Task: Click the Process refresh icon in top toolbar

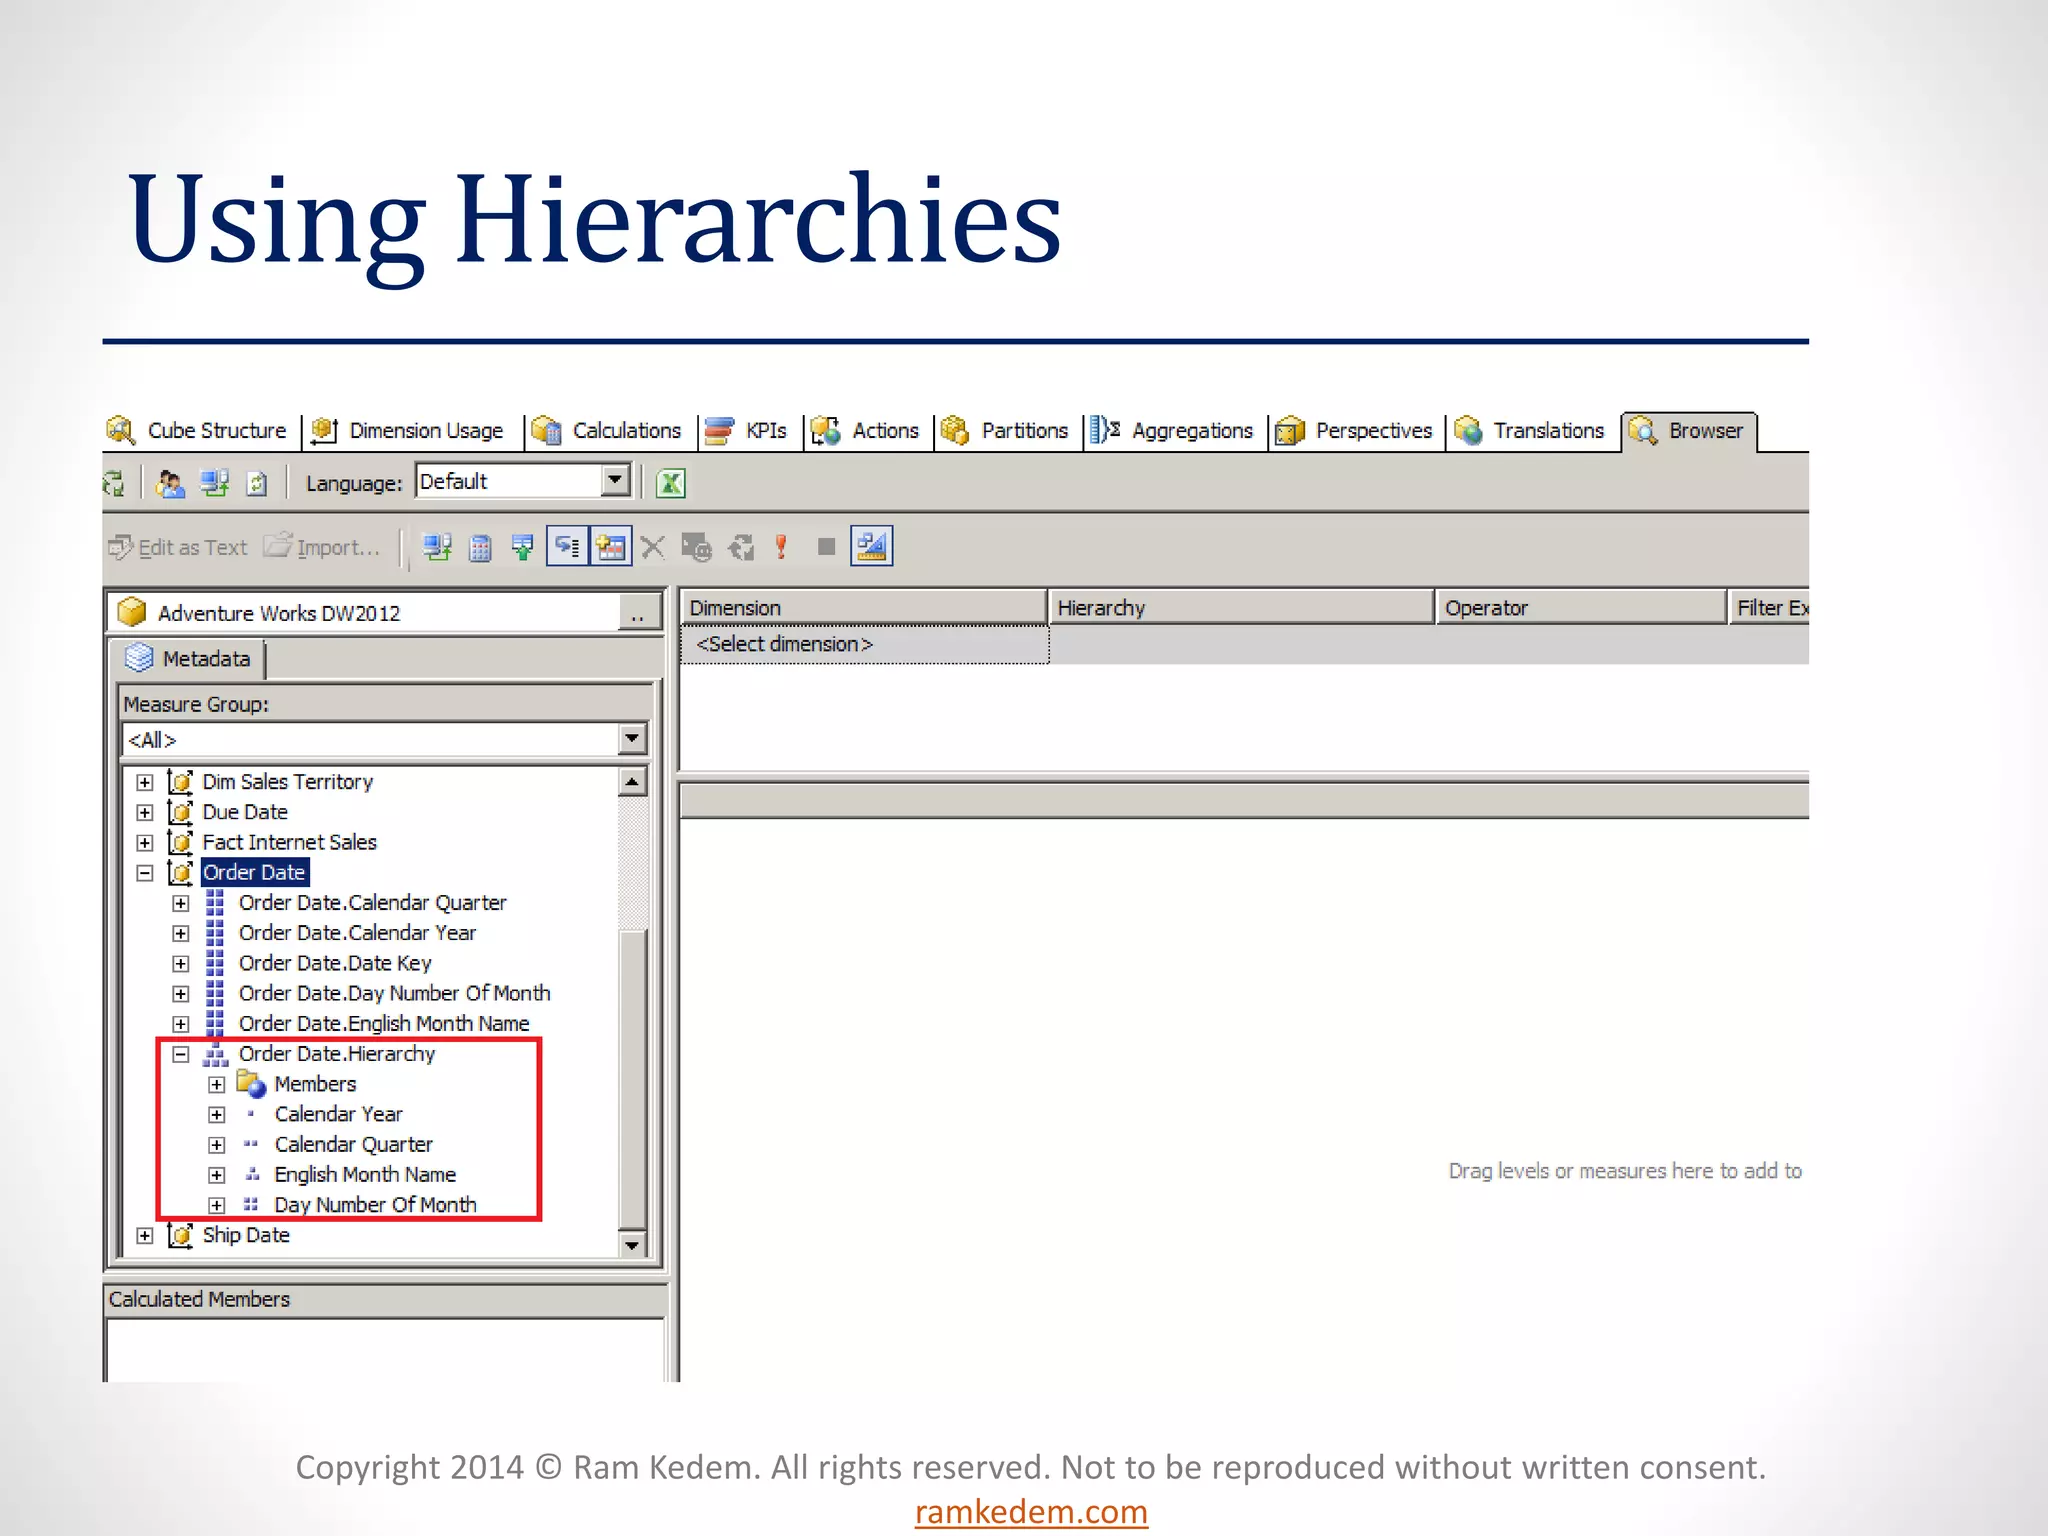Action: tap(114, 484)
